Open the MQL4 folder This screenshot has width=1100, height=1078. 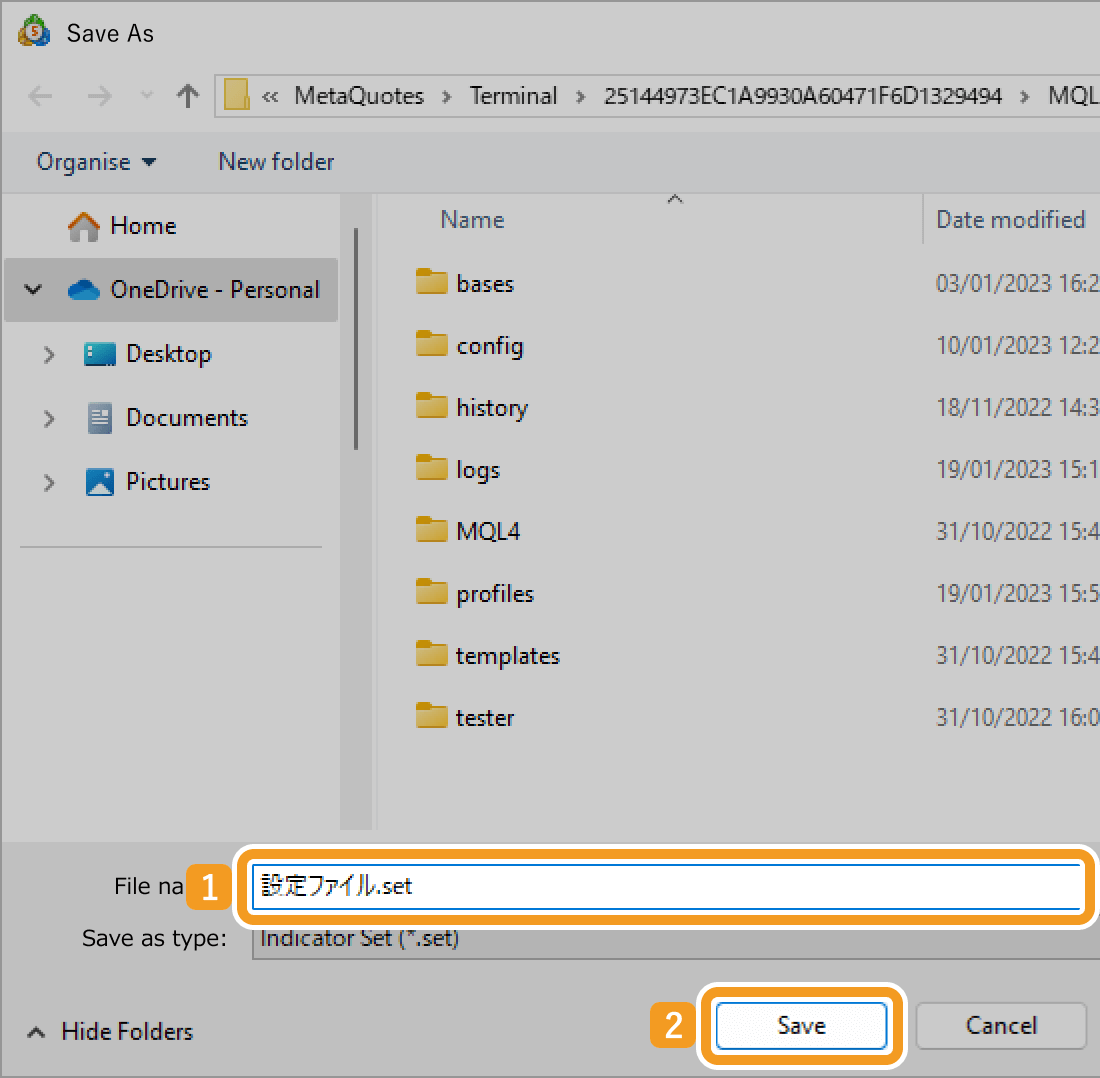pos(488,531)
